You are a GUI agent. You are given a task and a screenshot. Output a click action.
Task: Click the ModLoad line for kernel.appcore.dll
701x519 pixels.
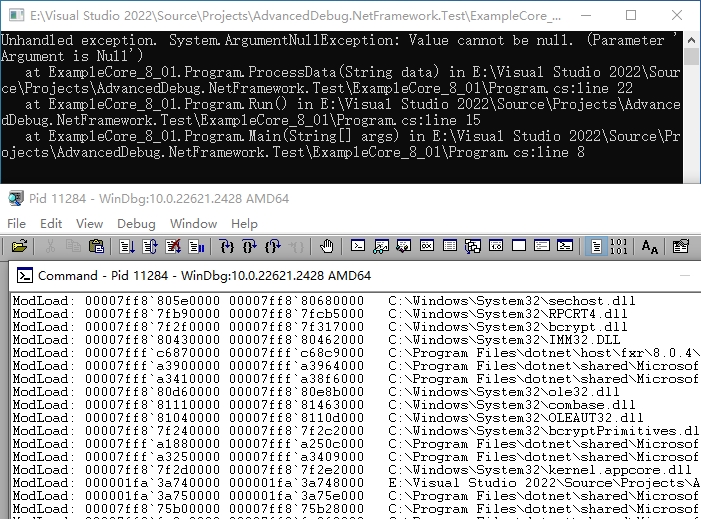click(x=352, y=469)
